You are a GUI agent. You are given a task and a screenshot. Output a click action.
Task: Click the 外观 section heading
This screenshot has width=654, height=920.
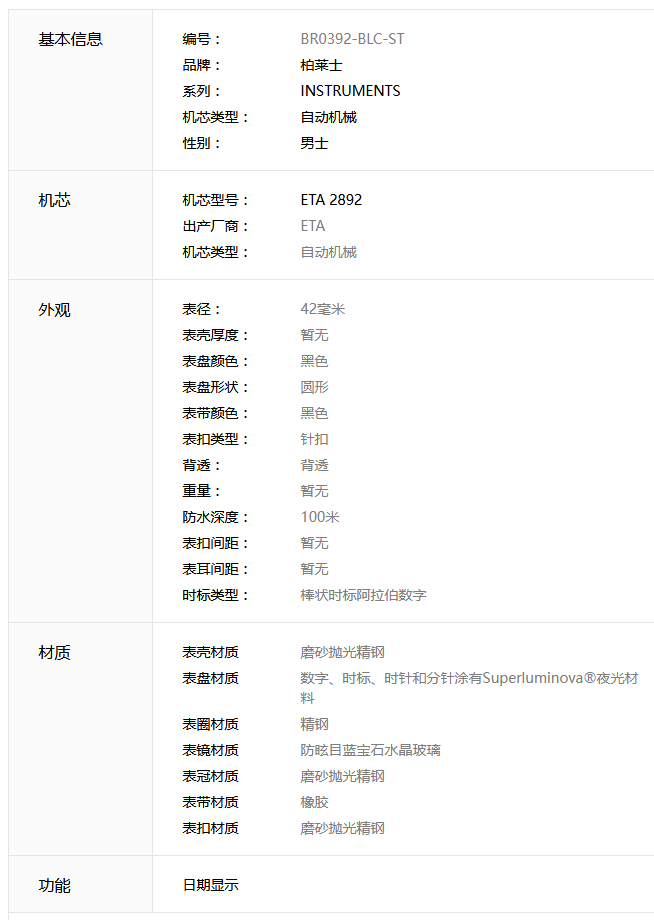(54, 309)
